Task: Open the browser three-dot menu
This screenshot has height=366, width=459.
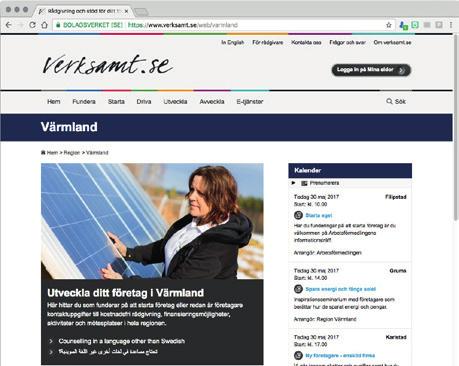Action: (x=451, y=25)
